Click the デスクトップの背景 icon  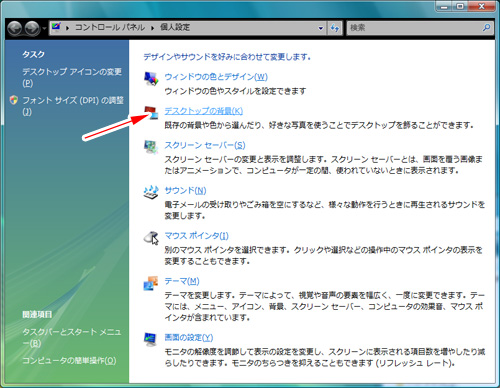(151, 113)
